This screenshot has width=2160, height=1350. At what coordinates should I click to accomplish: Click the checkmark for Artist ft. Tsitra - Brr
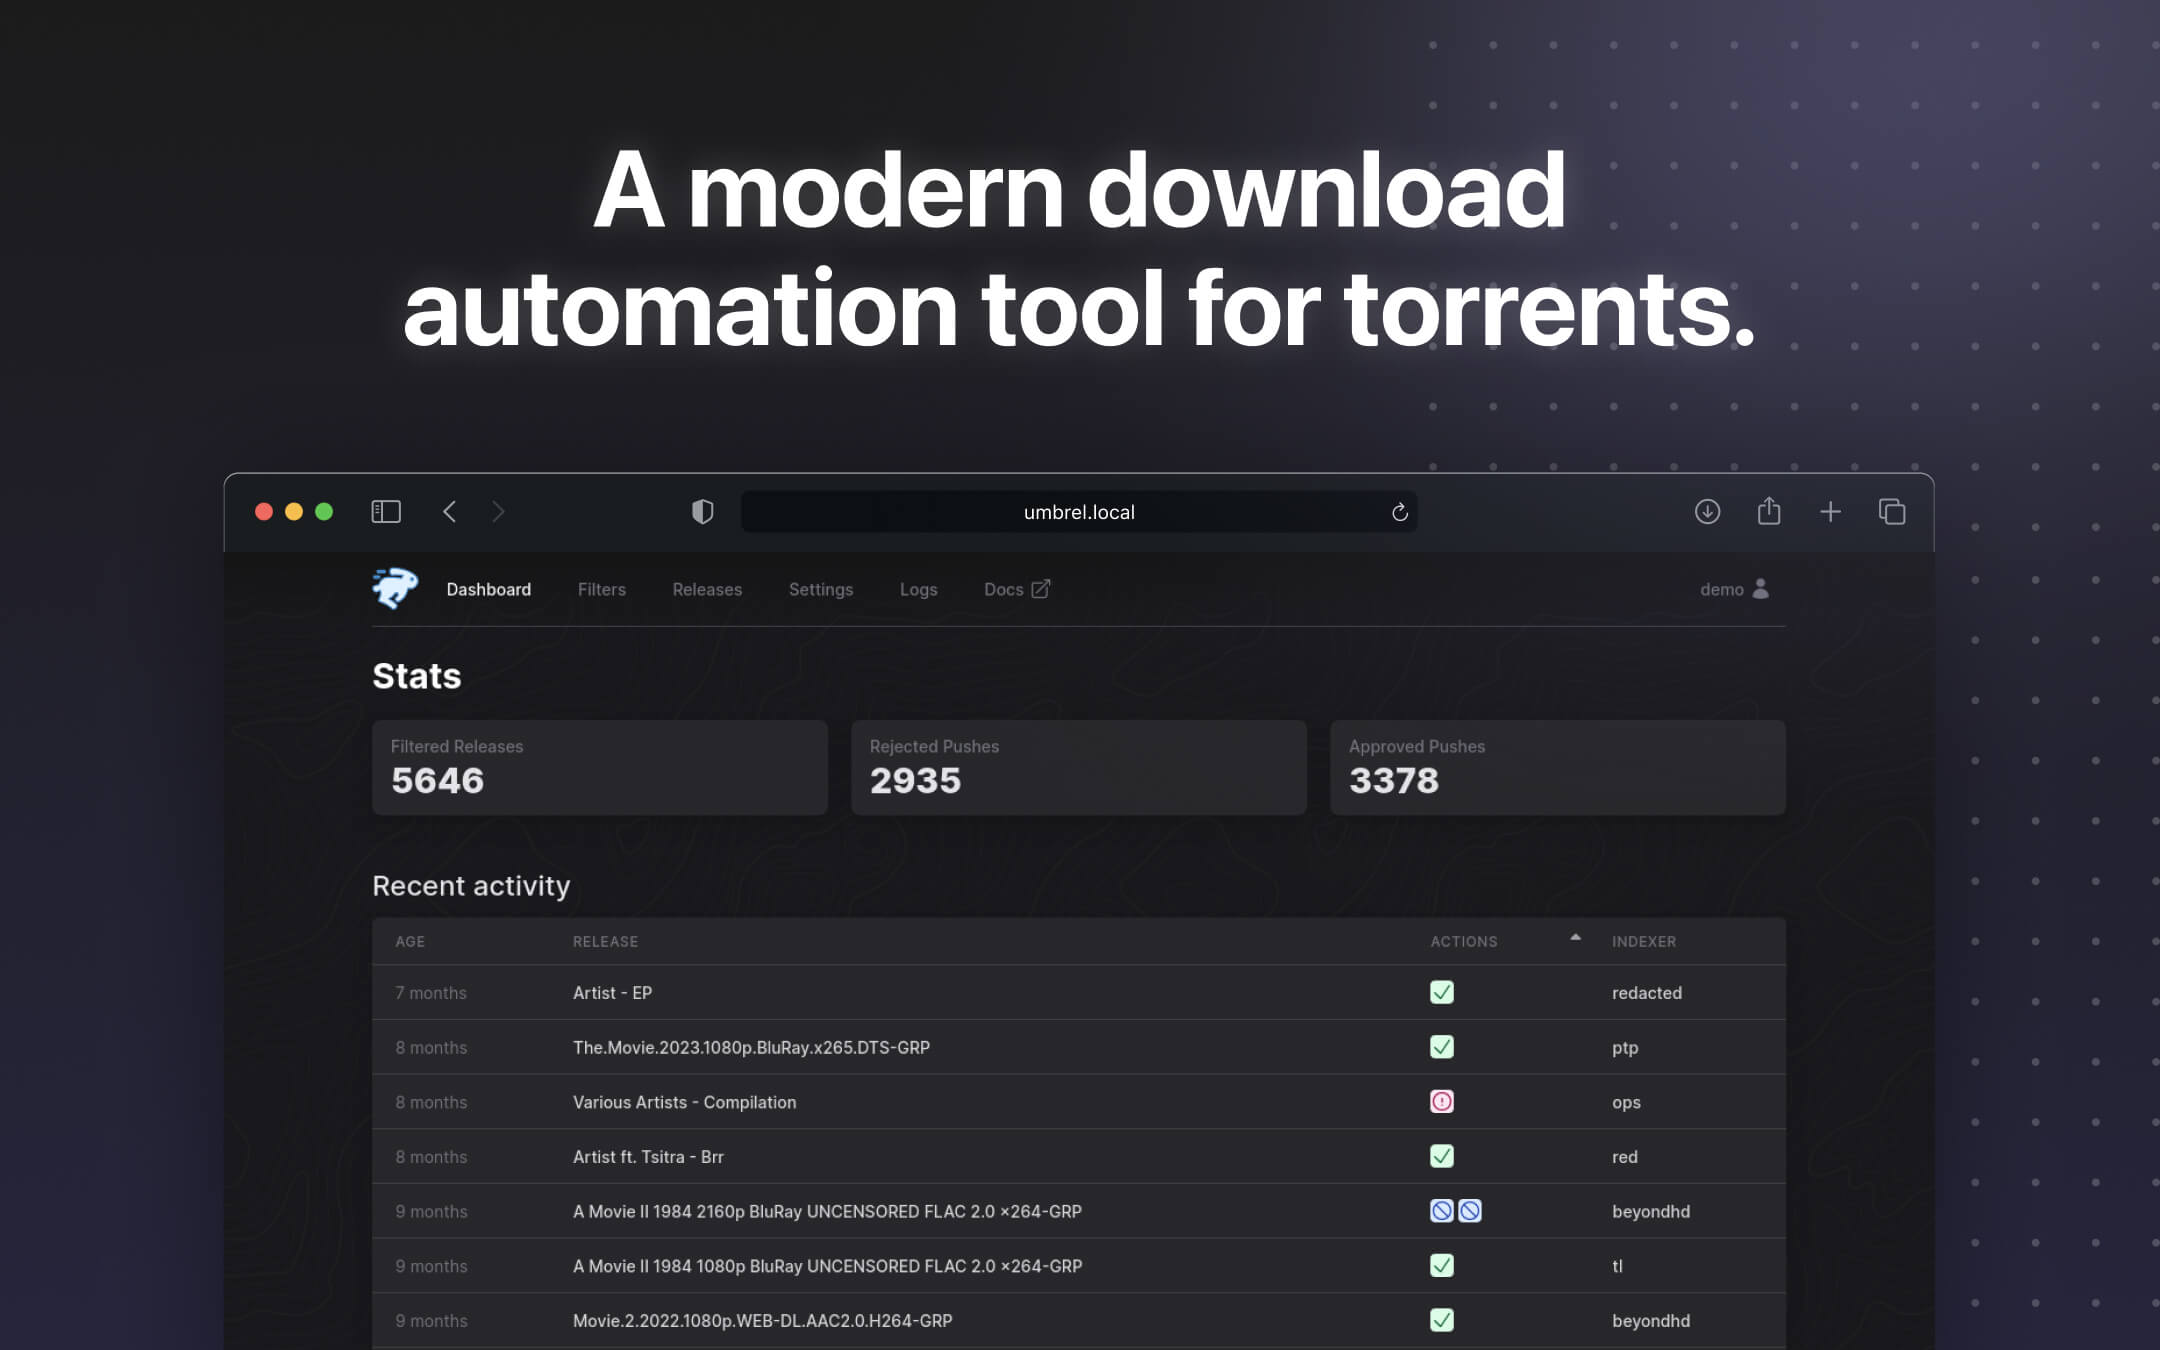pyautogui.click(x=1441, y=1156)
